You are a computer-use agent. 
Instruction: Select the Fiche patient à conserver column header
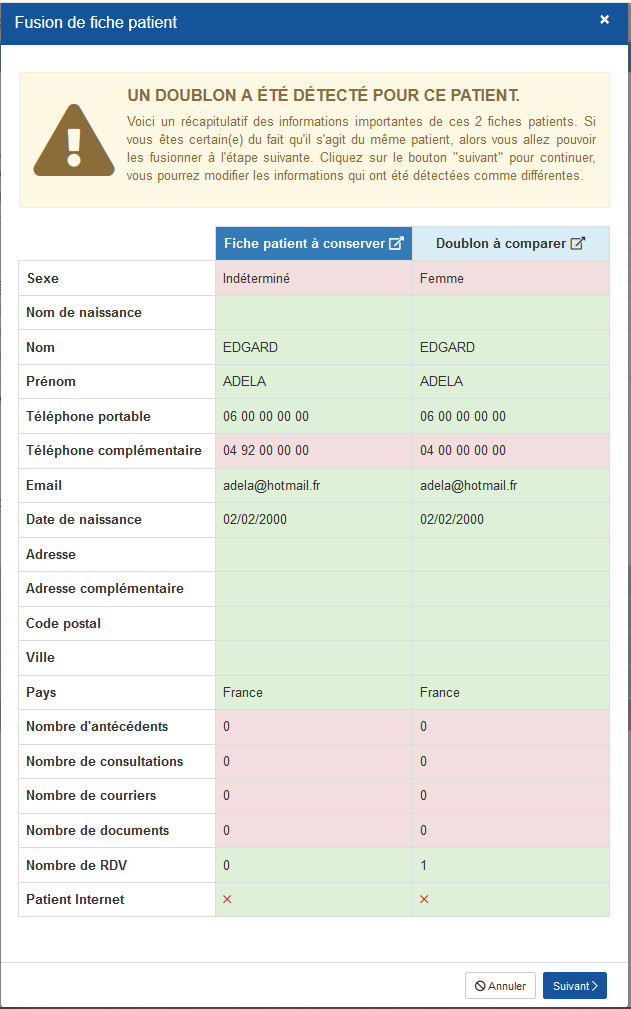pos(314,243)
